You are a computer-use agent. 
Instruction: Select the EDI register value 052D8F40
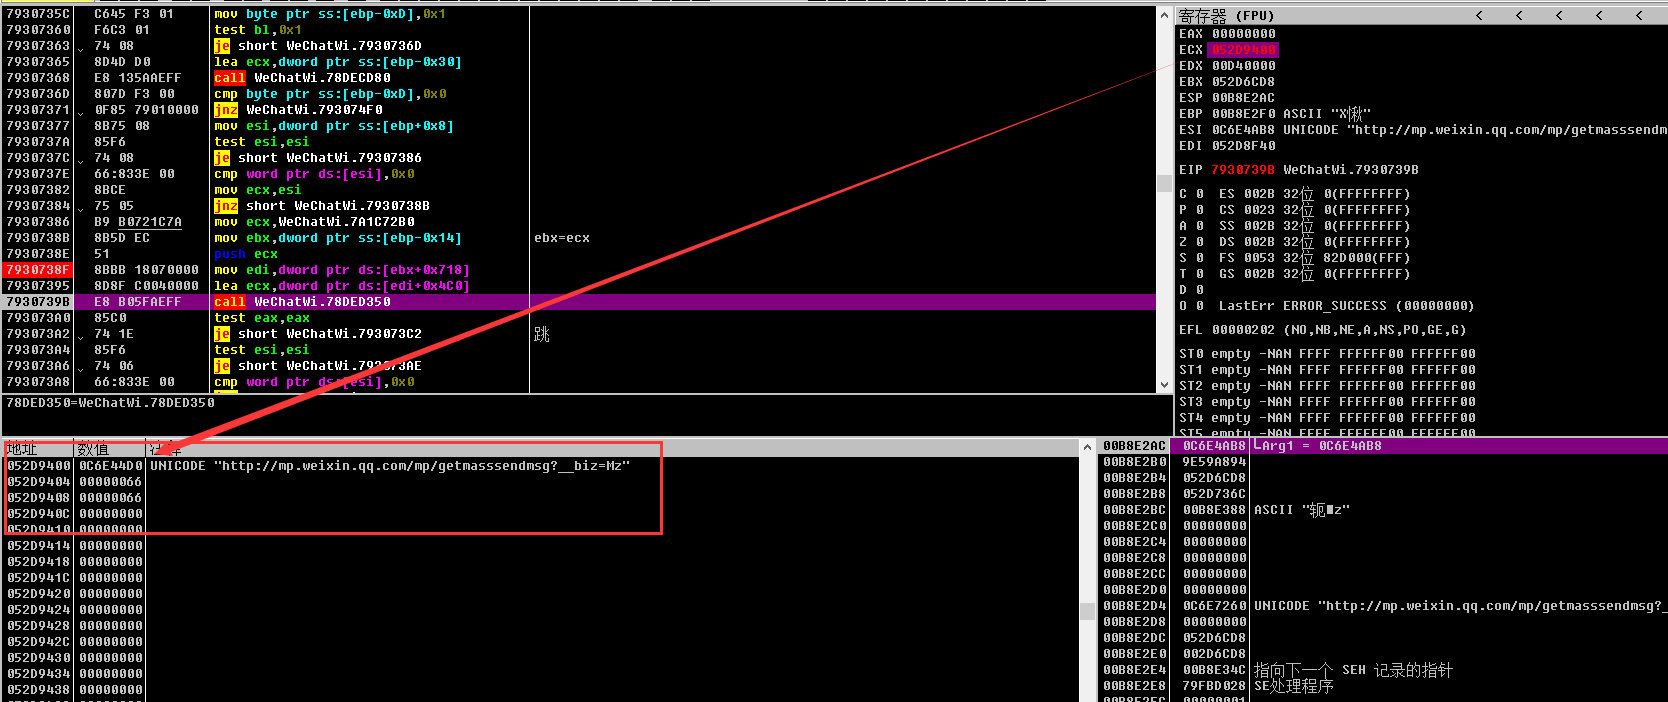click(x=1244, y=146)
